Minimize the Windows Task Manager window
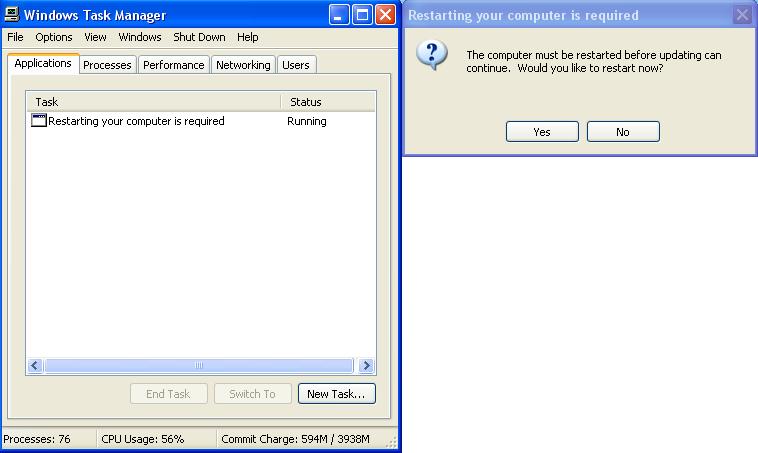This screenshot has width=758, height=453. (x=339, y=15)
